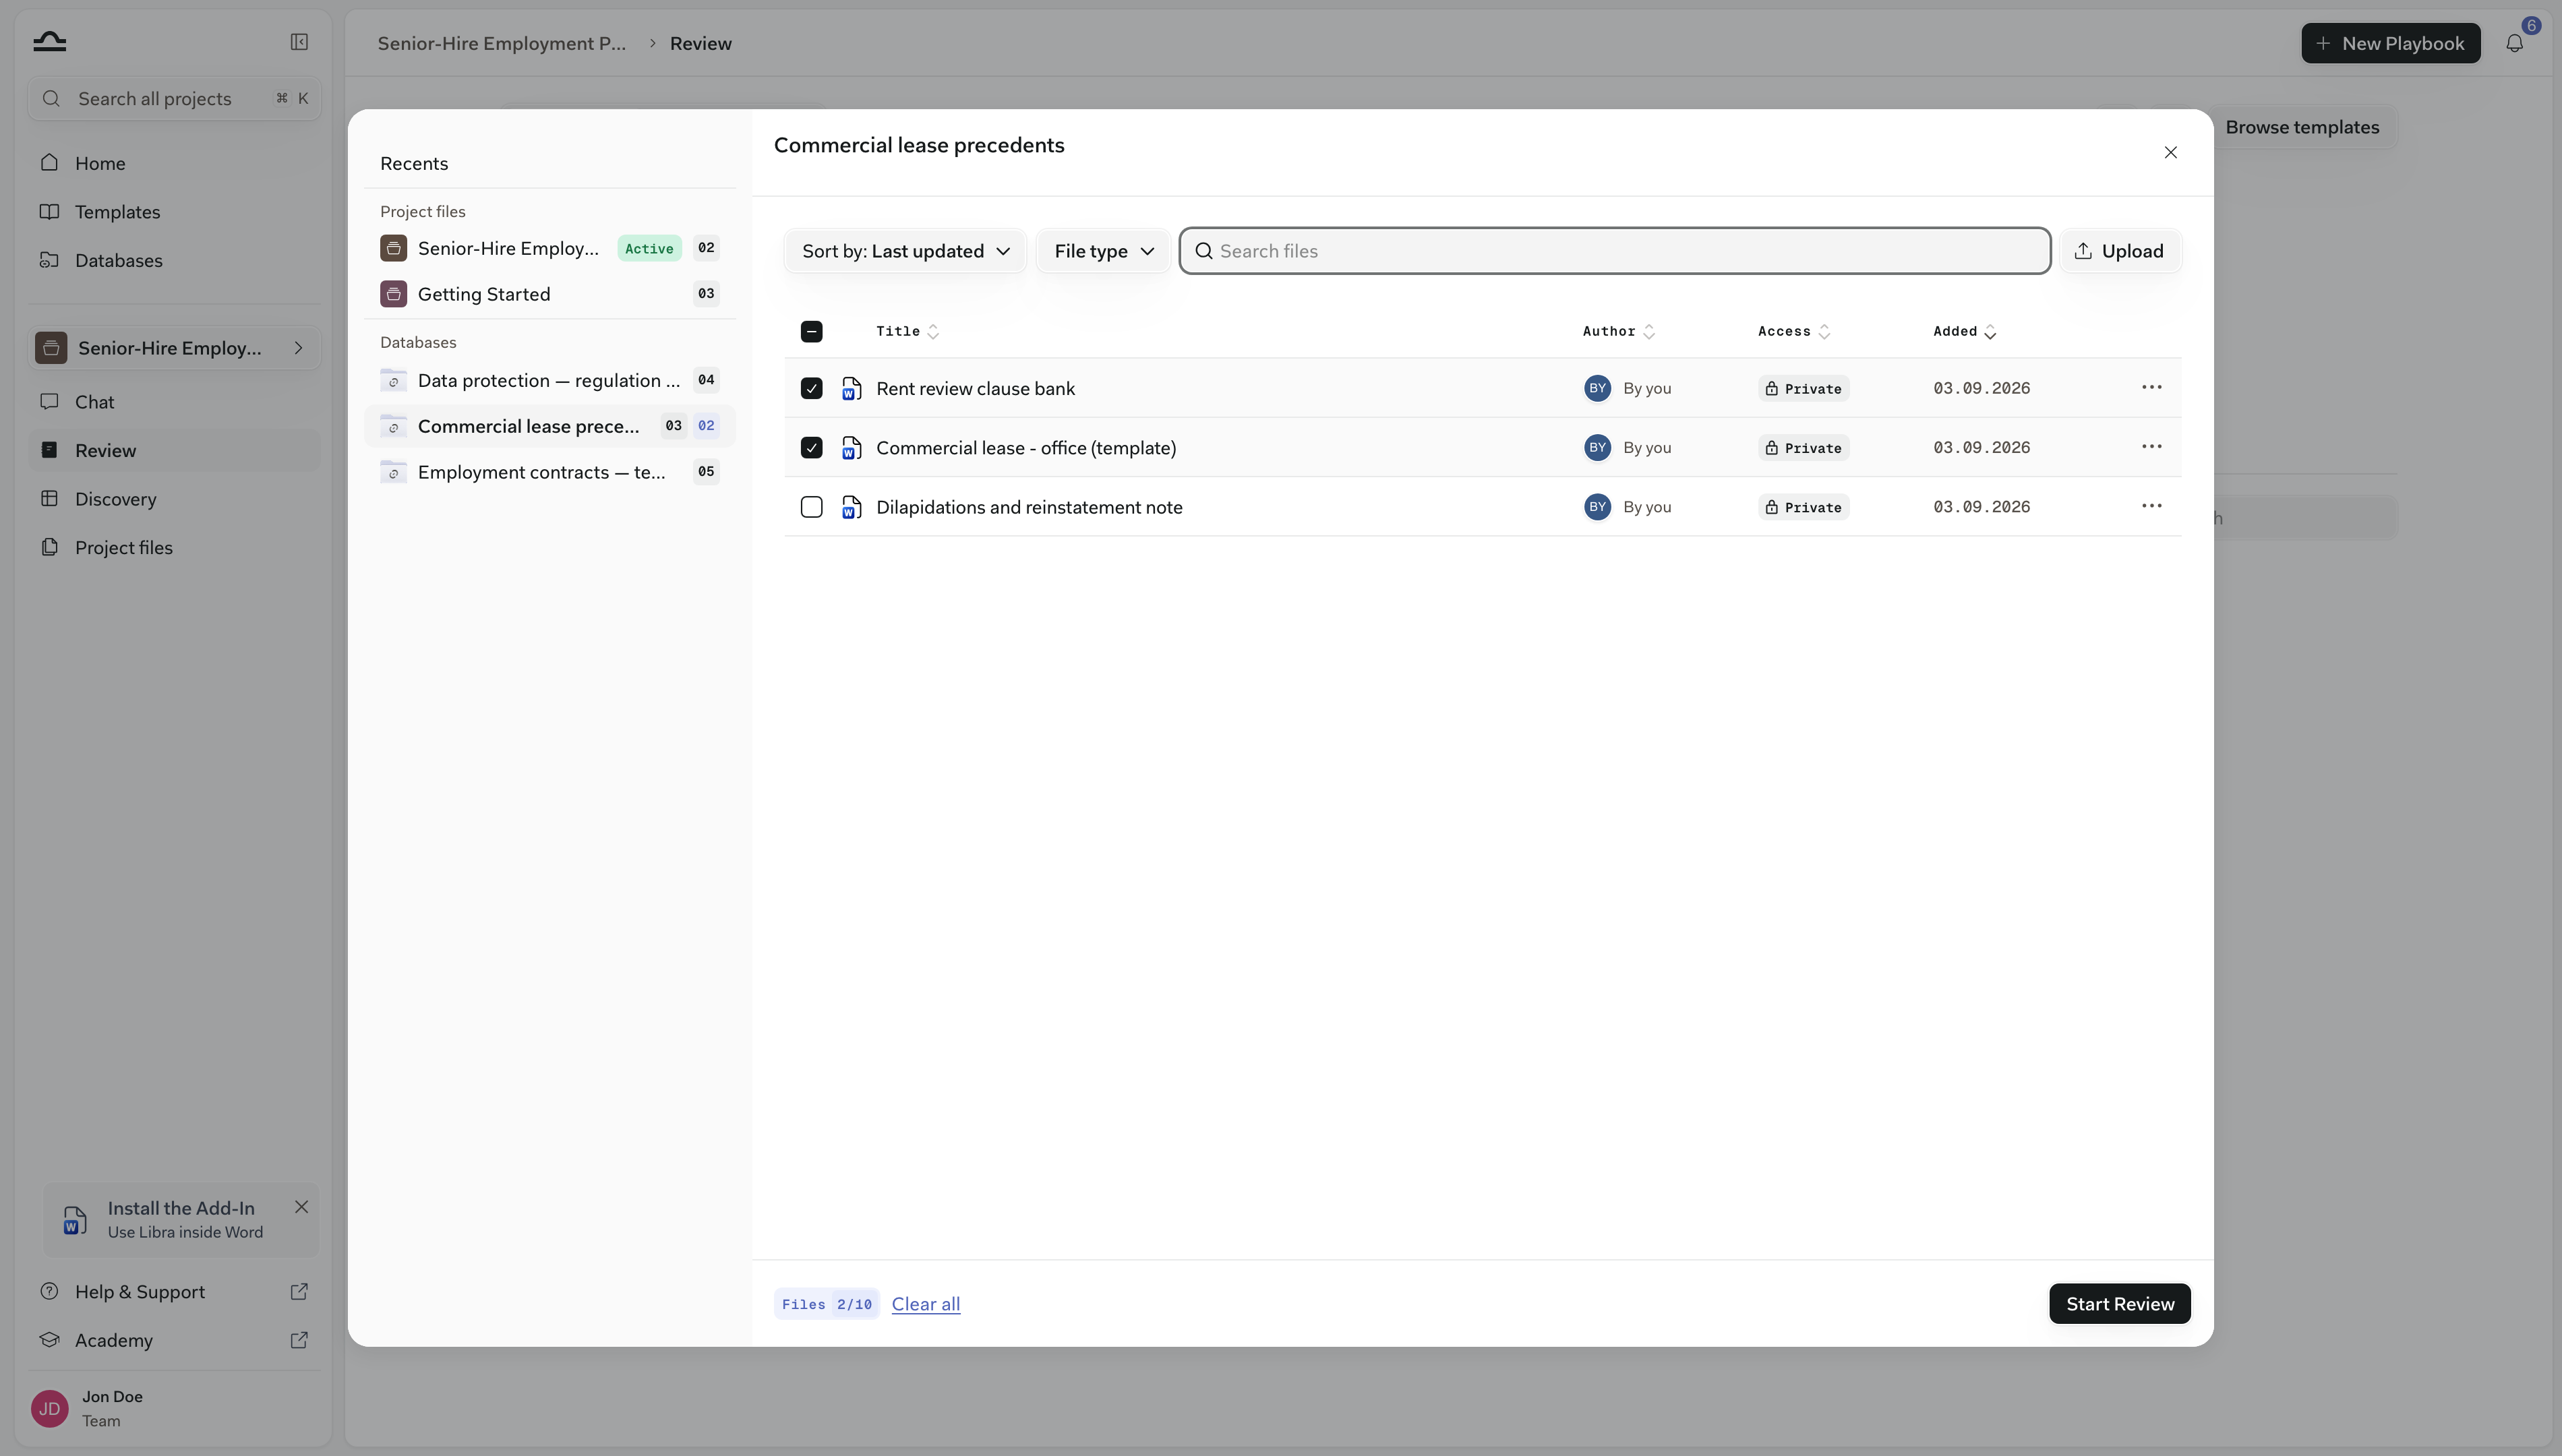Click the Clear all link

925,1304
